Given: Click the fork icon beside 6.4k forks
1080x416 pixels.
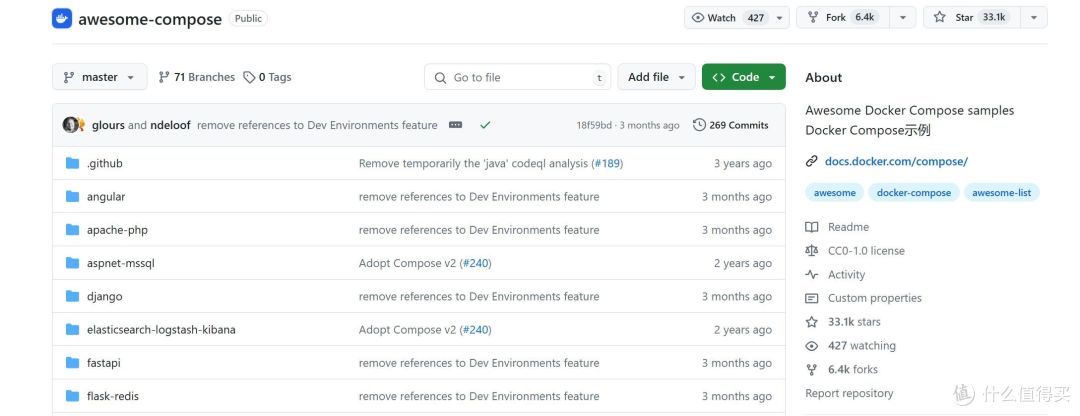Looking at the screenshot, I should (x=812, y=369).
